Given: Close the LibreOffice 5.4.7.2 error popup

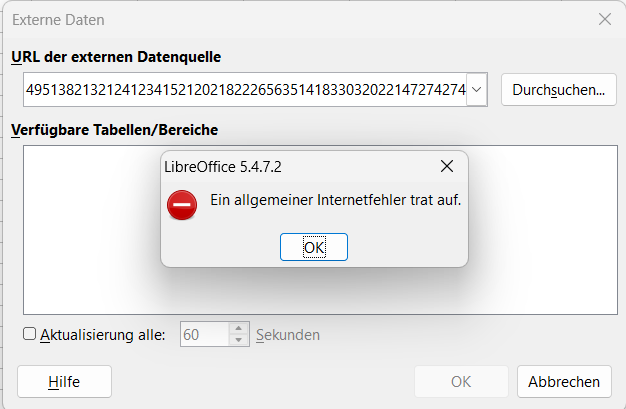Looking at the screenshot, I should click(447, 166).
